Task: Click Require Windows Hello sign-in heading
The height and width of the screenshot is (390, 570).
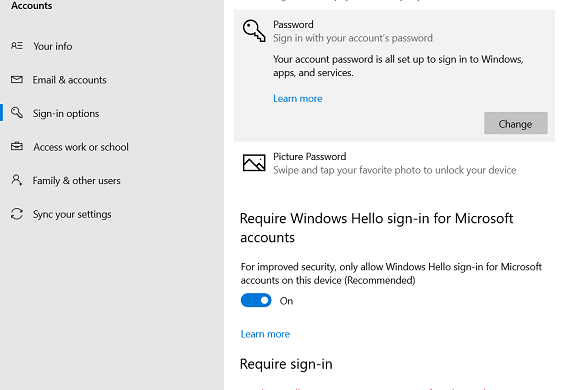Action: 377,228
